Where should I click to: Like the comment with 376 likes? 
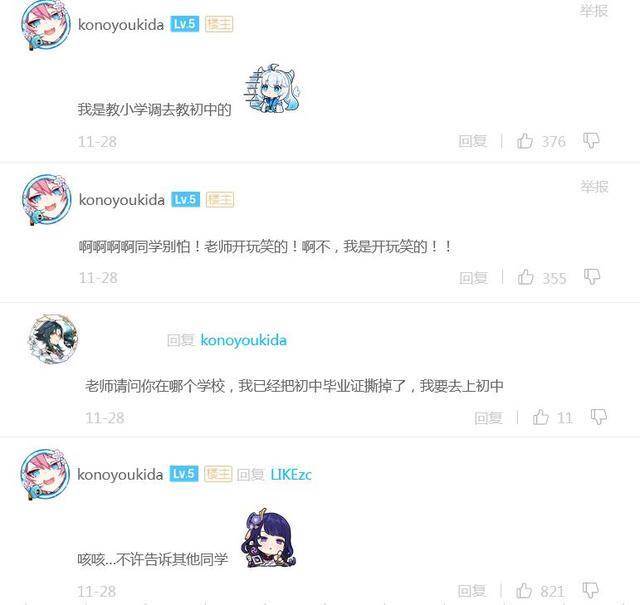point(525,141)
